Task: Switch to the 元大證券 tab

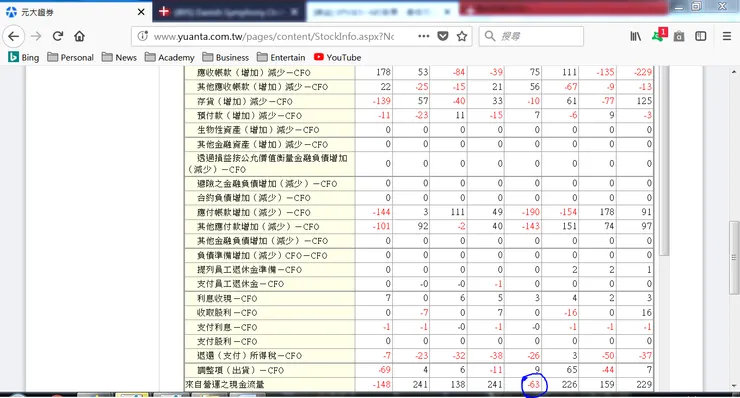Action: (76, 12)
